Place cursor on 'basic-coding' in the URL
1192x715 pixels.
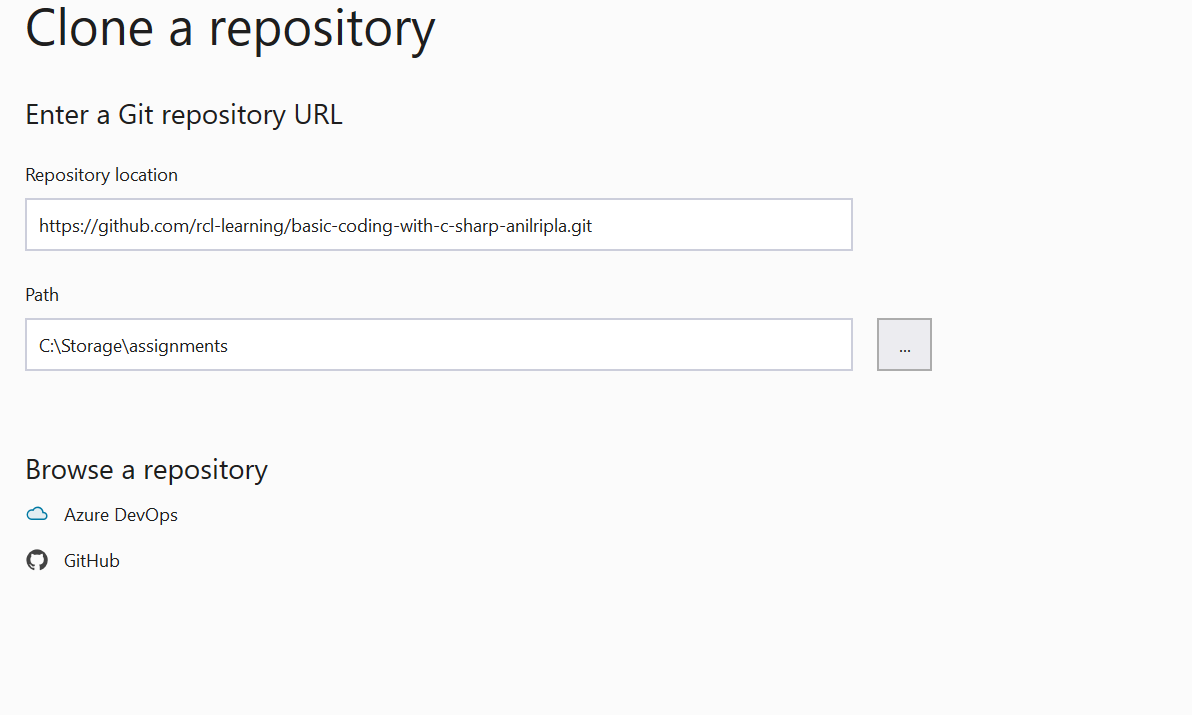[x=341, y=226]
